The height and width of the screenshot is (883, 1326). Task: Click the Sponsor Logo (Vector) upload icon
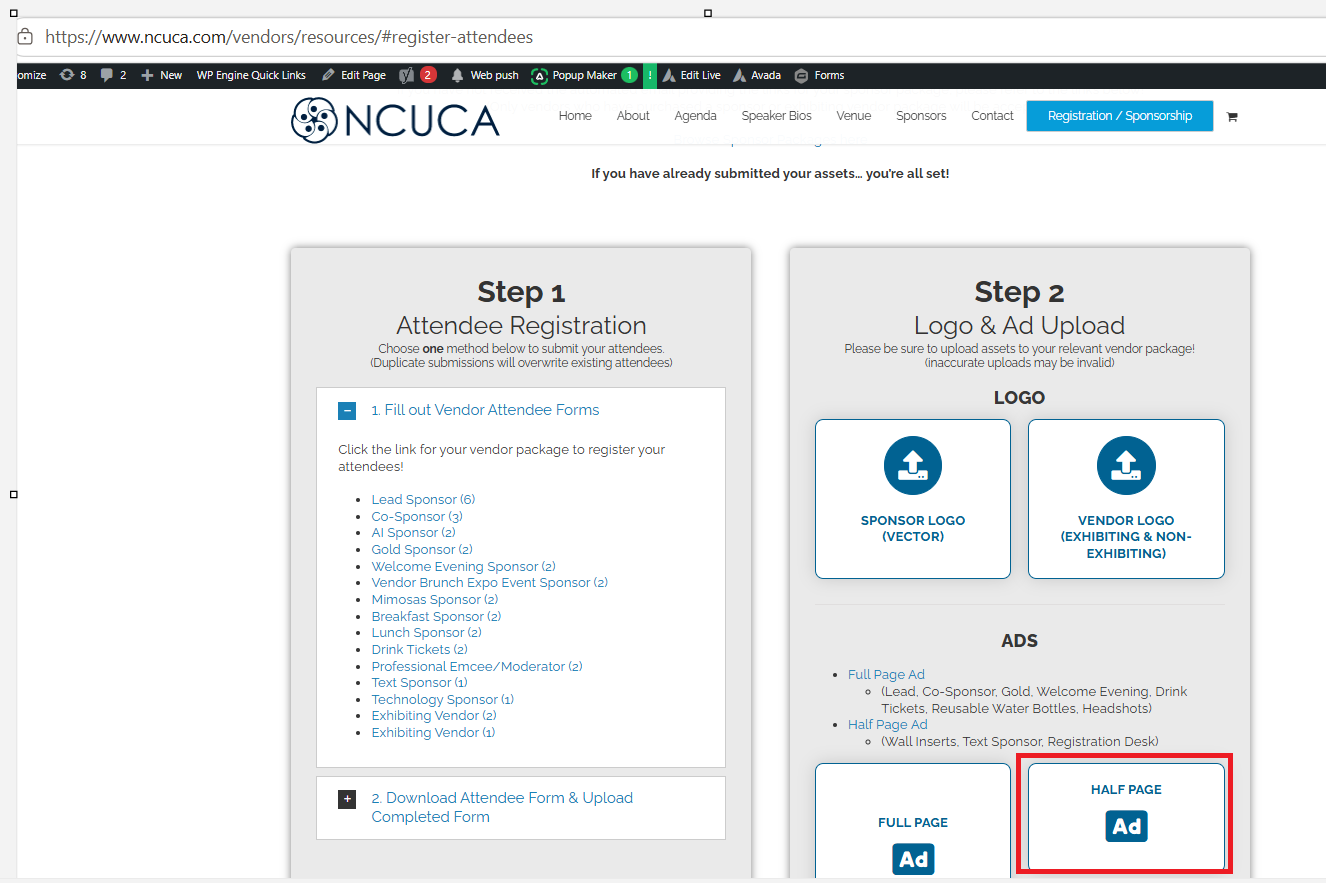click(913, 466)
